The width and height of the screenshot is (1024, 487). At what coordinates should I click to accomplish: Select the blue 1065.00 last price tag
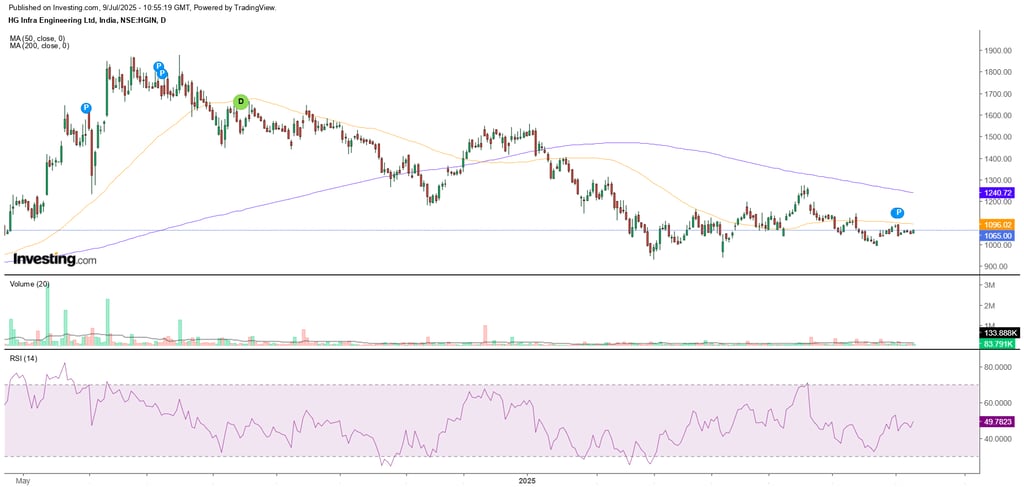coord(997,236)
